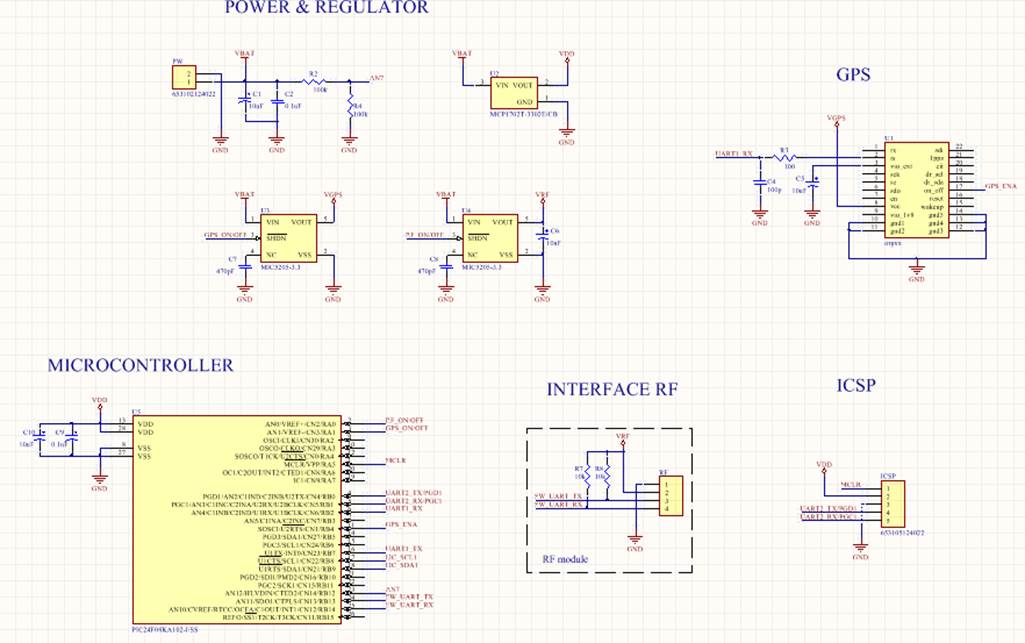Click the U2 MCP1702T regulator block
This screenshot has width=1025, height=643.
514,92
